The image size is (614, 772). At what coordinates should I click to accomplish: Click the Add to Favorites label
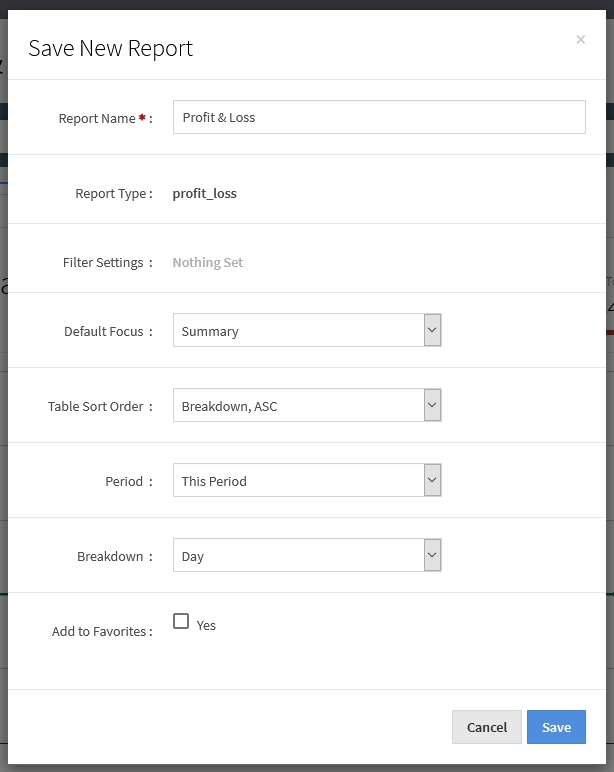click(x=99, y=631)
